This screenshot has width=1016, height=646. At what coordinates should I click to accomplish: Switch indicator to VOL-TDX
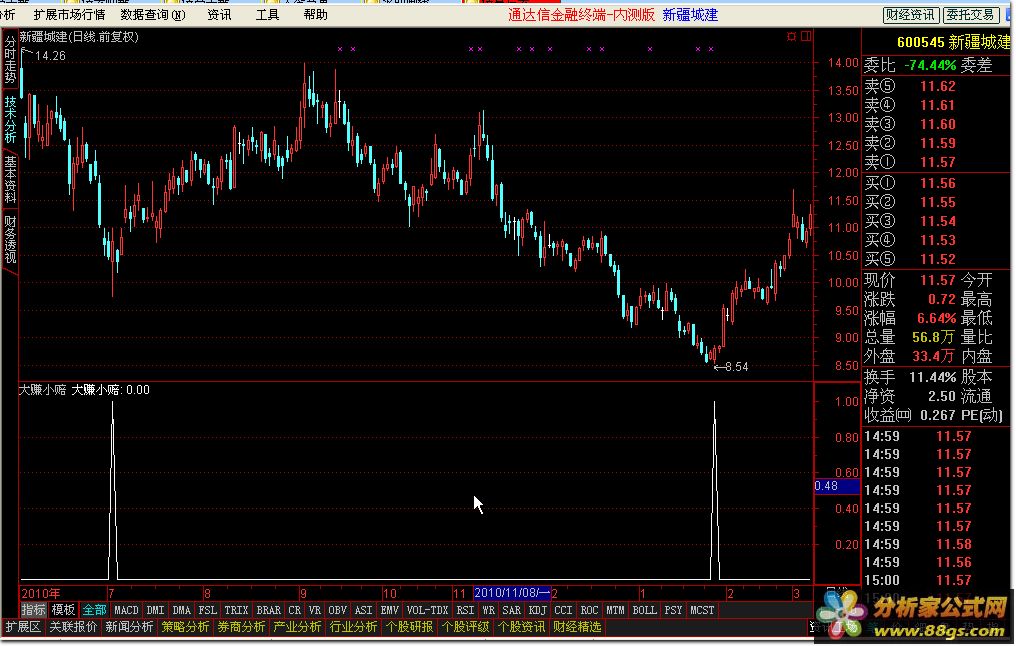[428, 610]
